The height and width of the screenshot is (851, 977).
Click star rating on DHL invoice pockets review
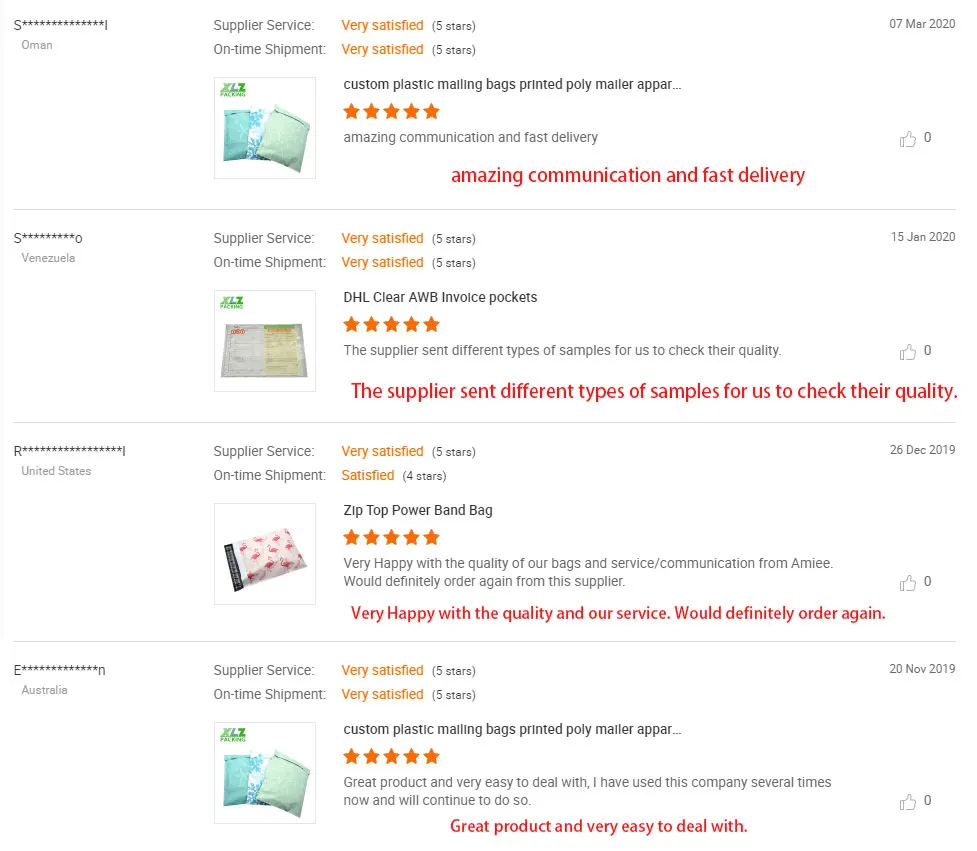pyautogui.click(x=391, y=324)
